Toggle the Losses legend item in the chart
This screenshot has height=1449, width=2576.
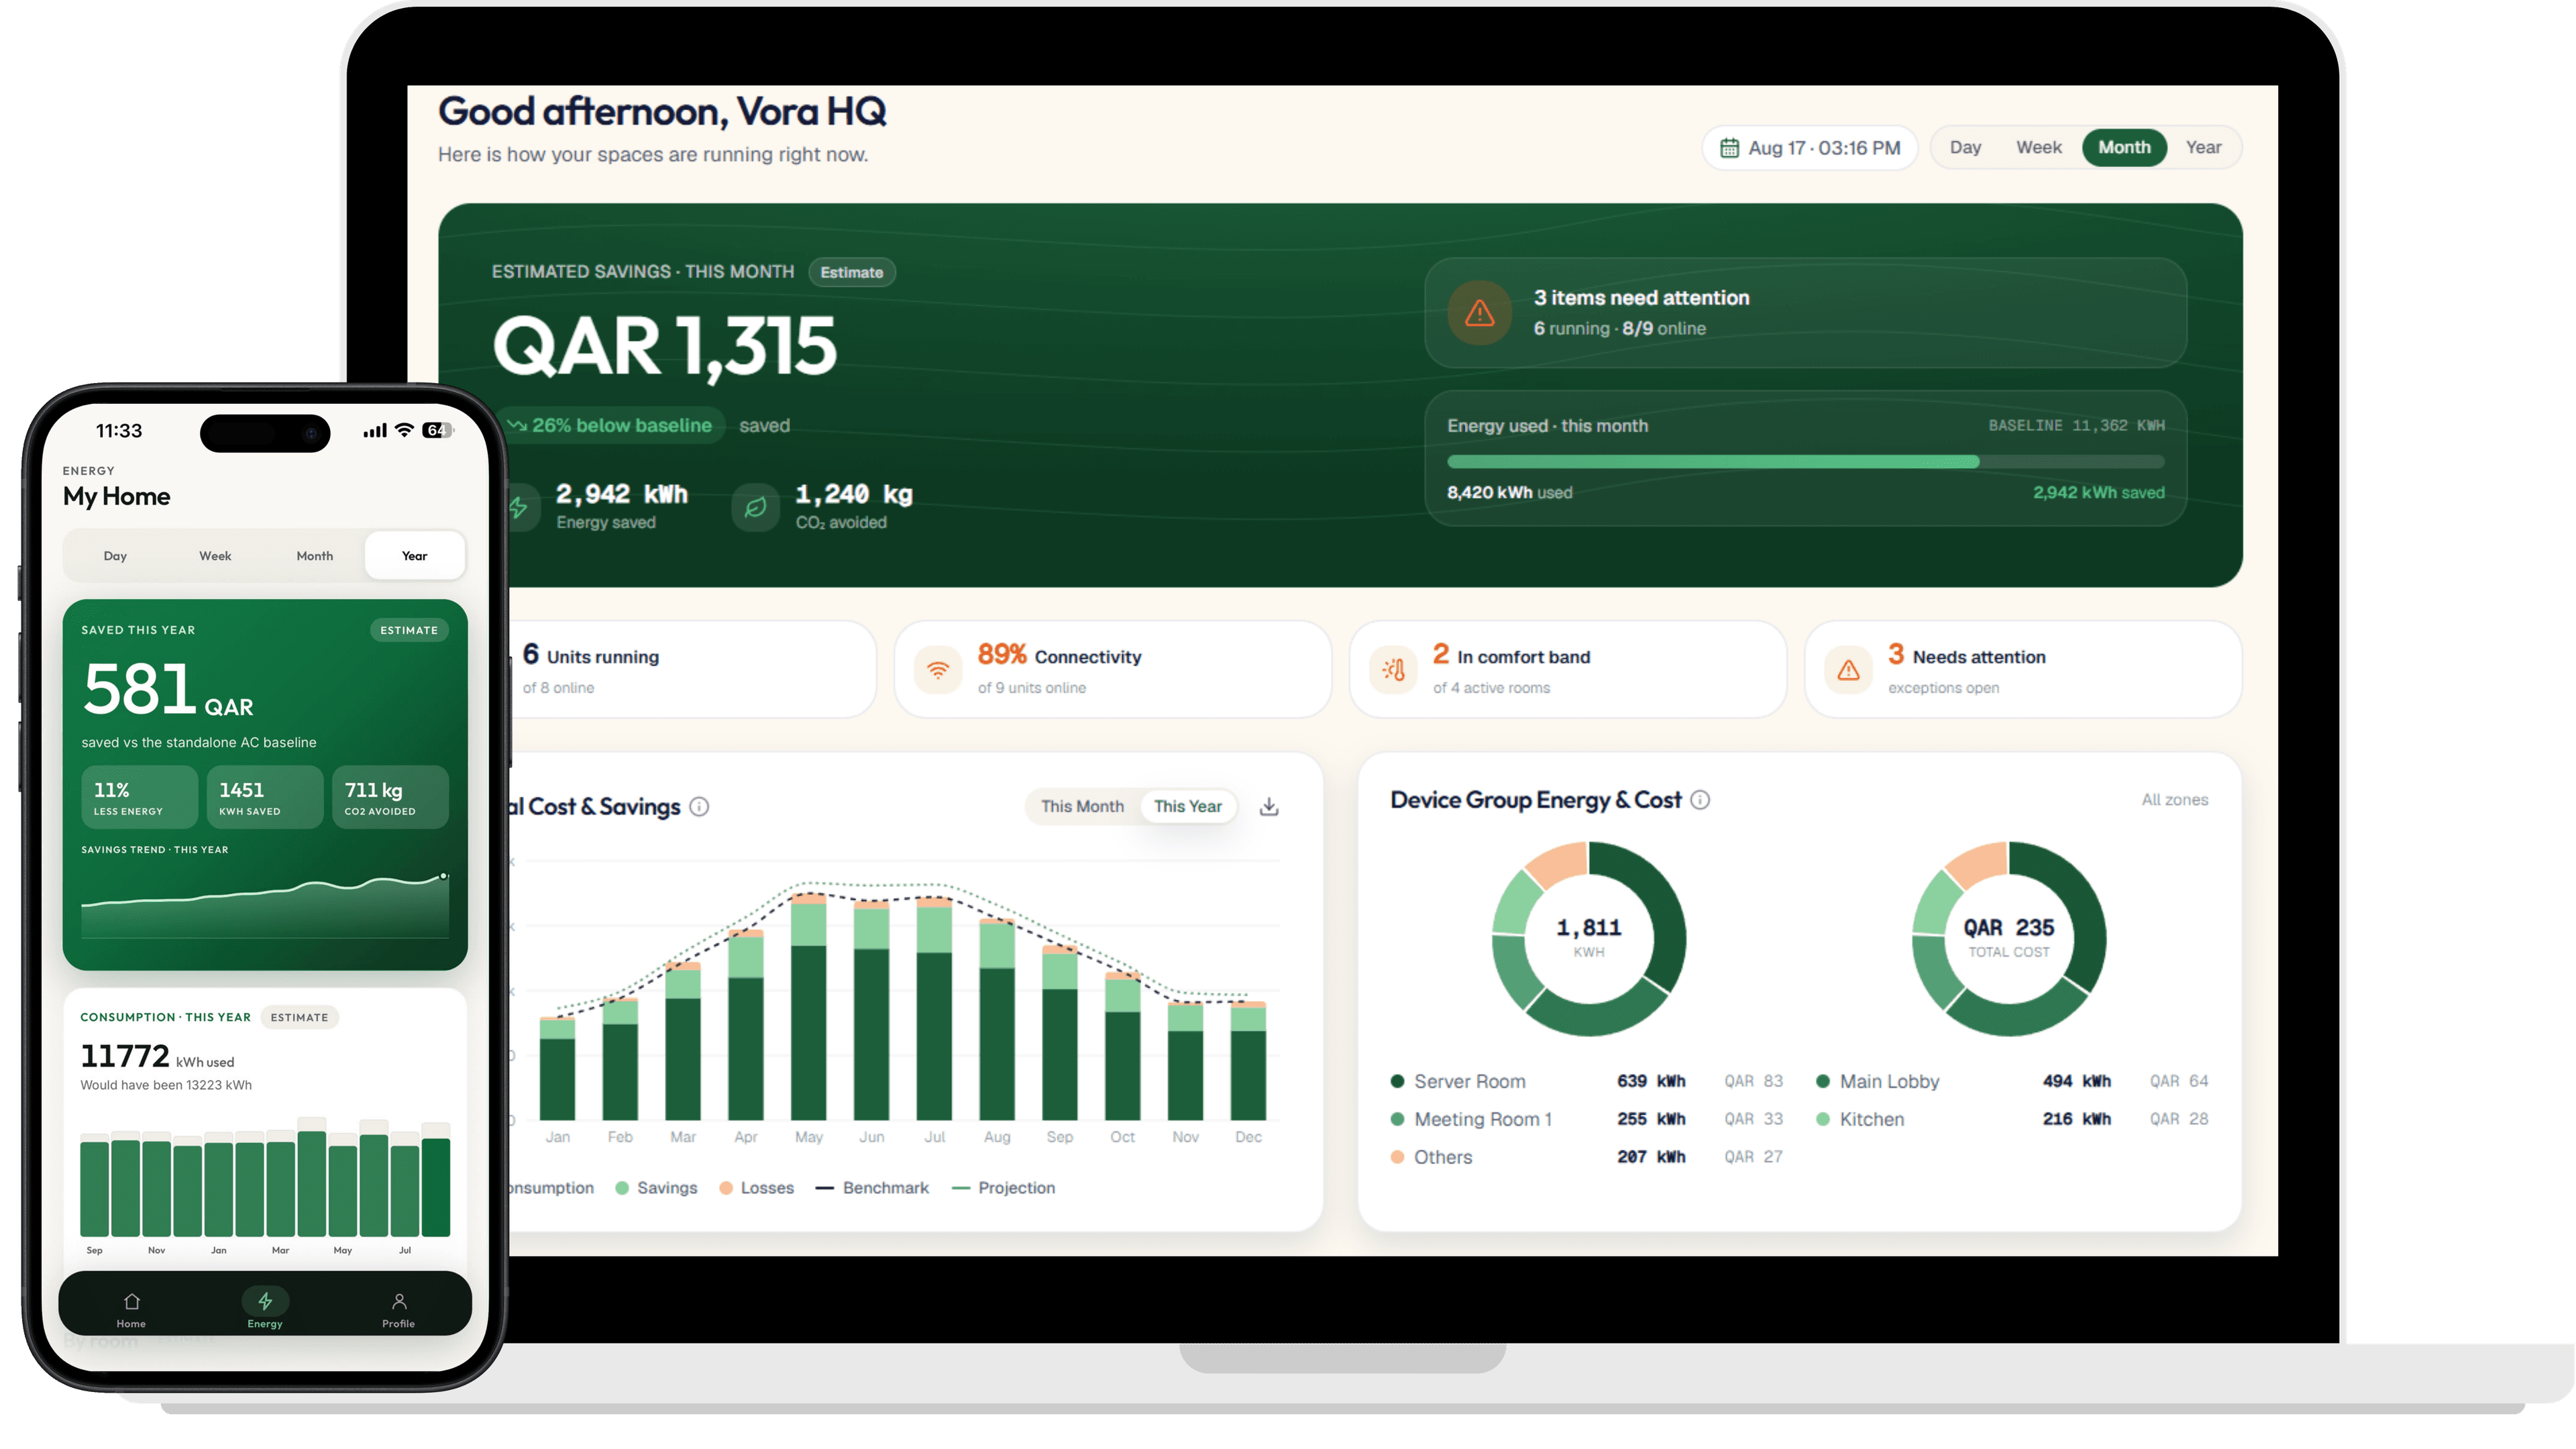(756, 1188)
